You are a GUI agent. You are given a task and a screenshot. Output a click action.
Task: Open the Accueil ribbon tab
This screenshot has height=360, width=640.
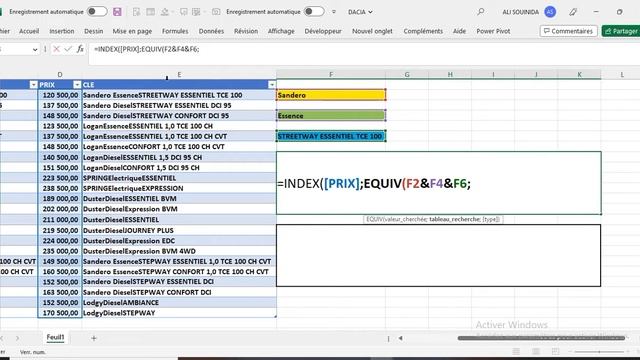tap(29, 31)
